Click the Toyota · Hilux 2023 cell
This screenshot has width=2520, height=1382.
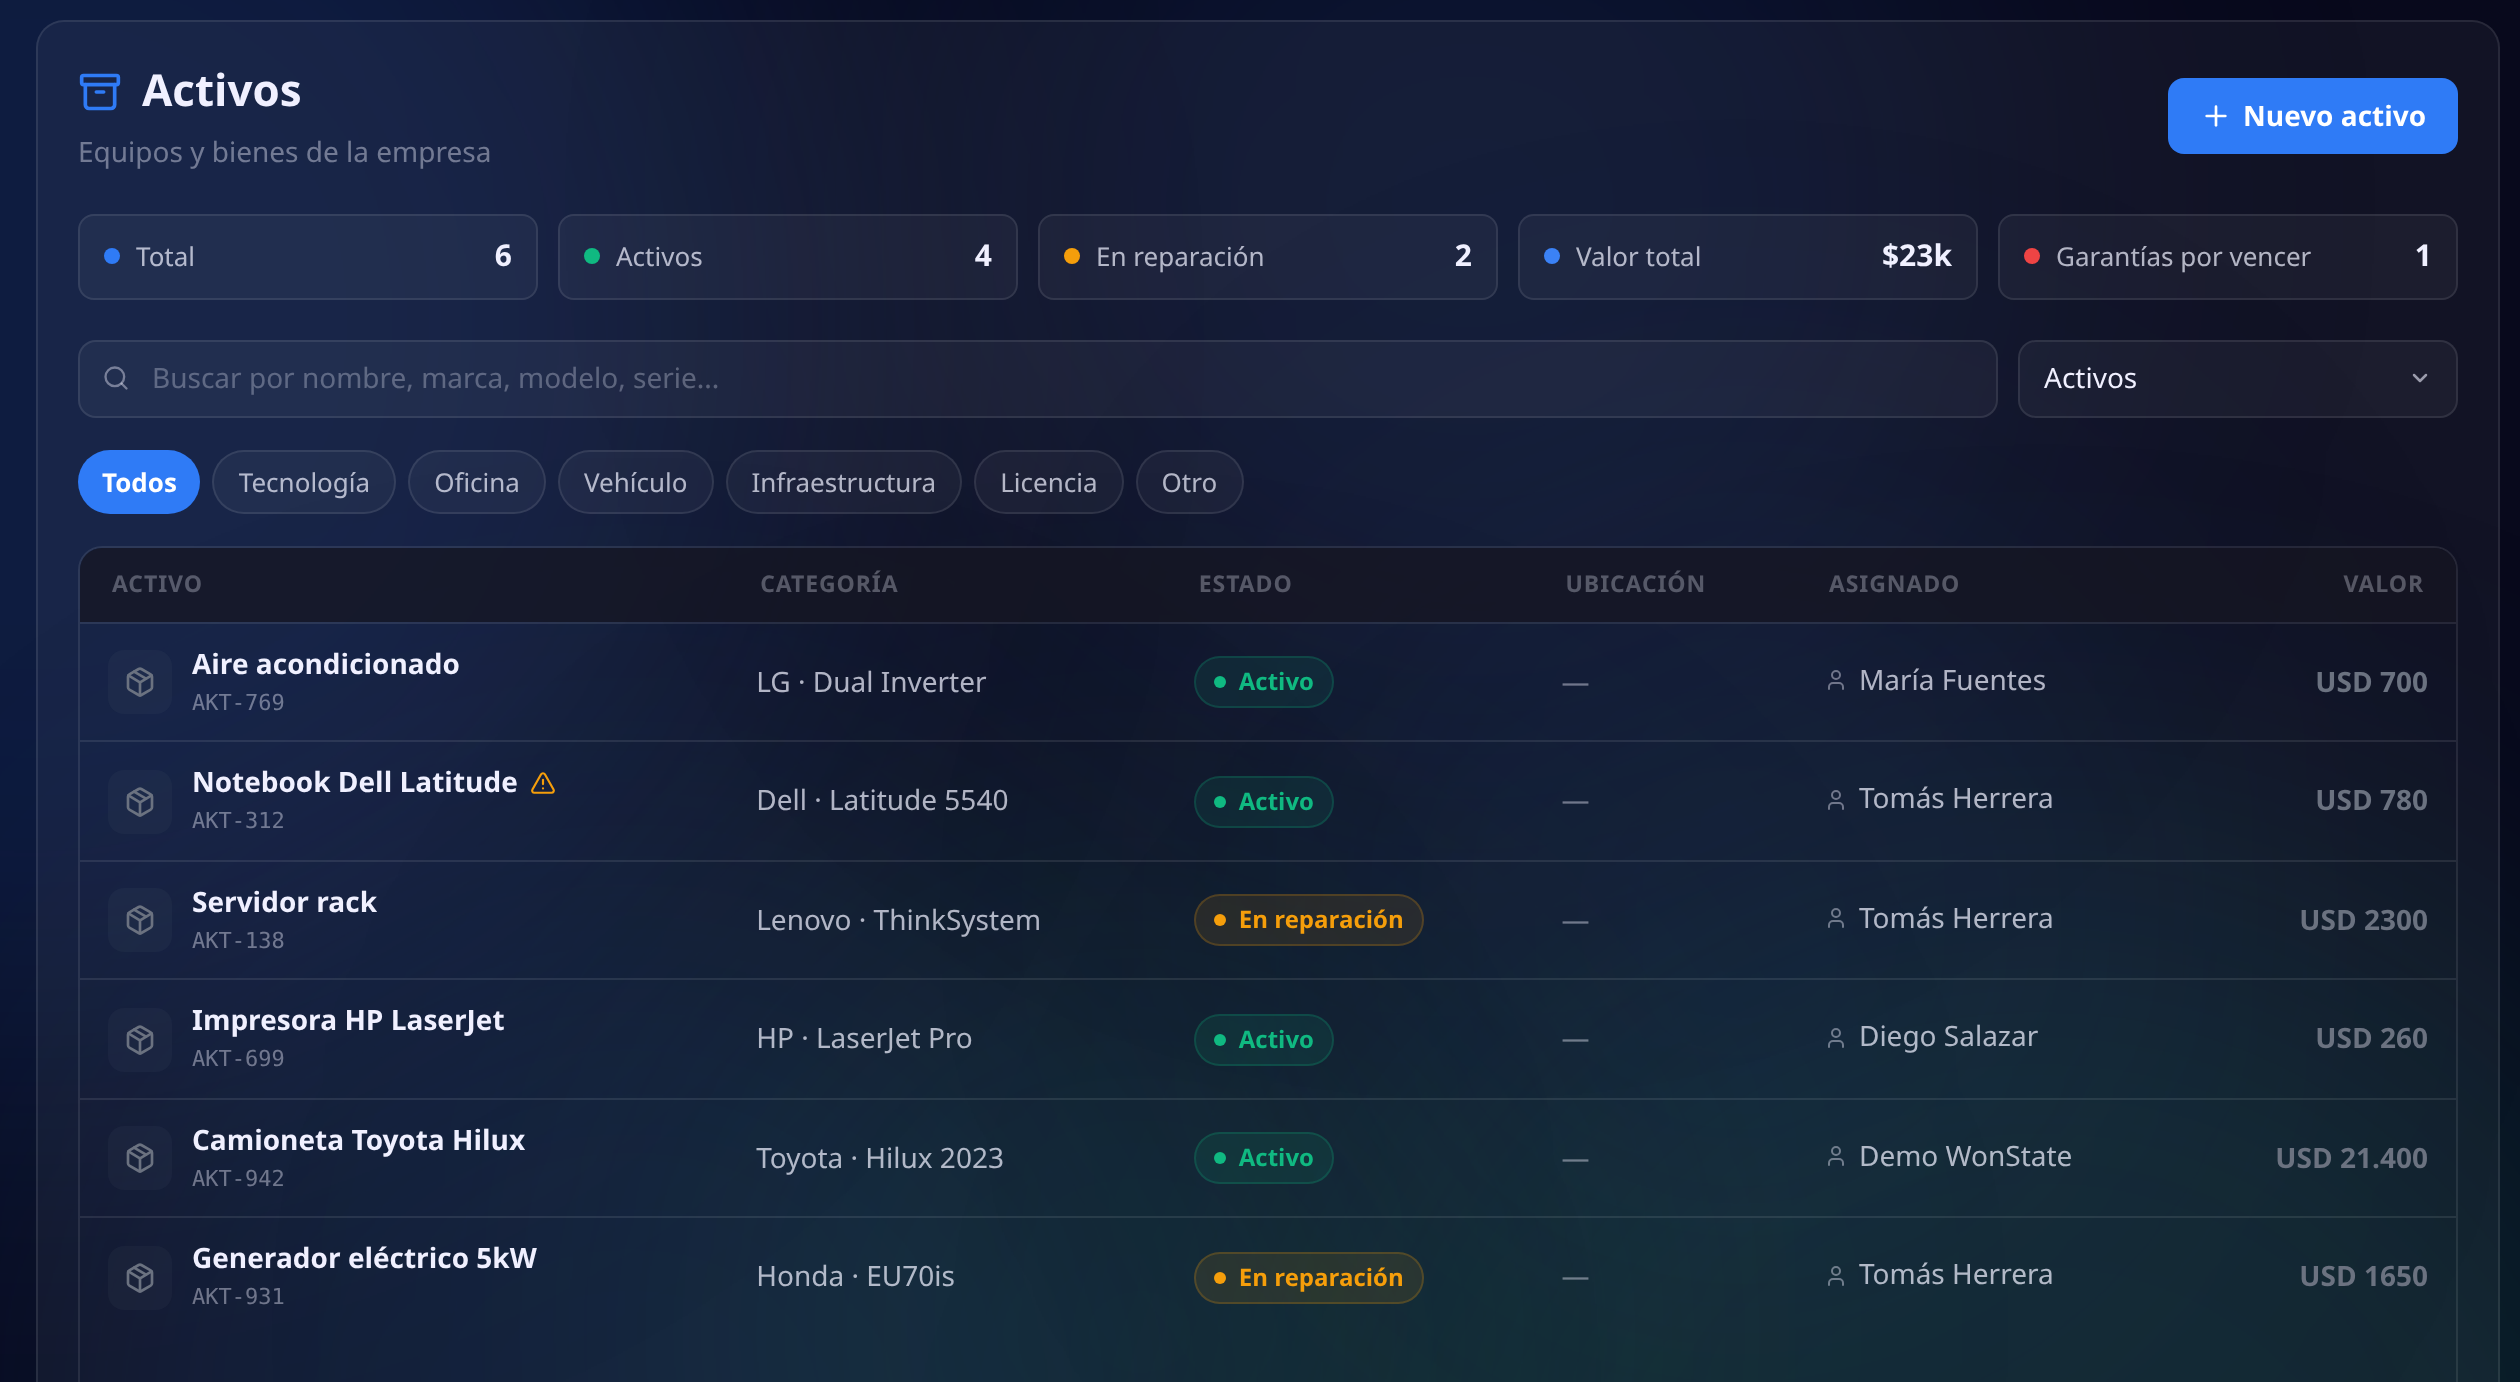coord(880,1158)
